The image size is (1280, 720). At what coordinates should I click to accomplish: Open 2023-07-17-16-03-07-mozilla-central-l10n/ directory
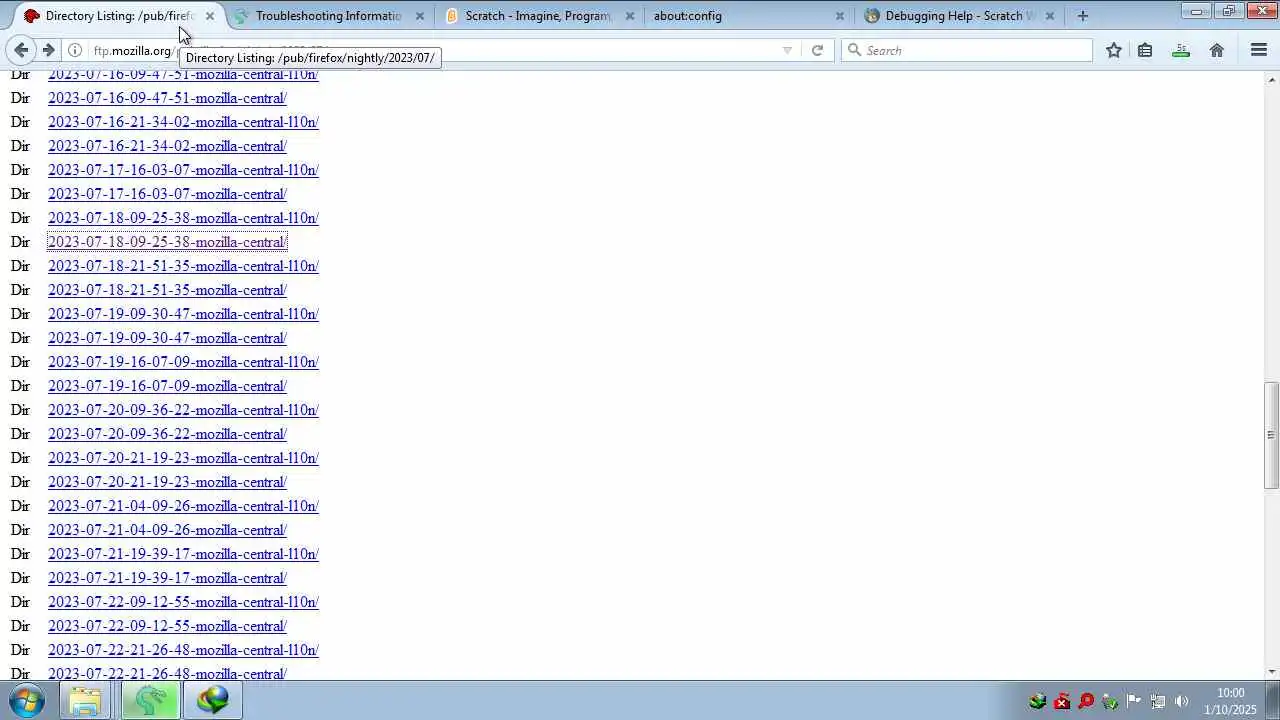tap(183, 170)
